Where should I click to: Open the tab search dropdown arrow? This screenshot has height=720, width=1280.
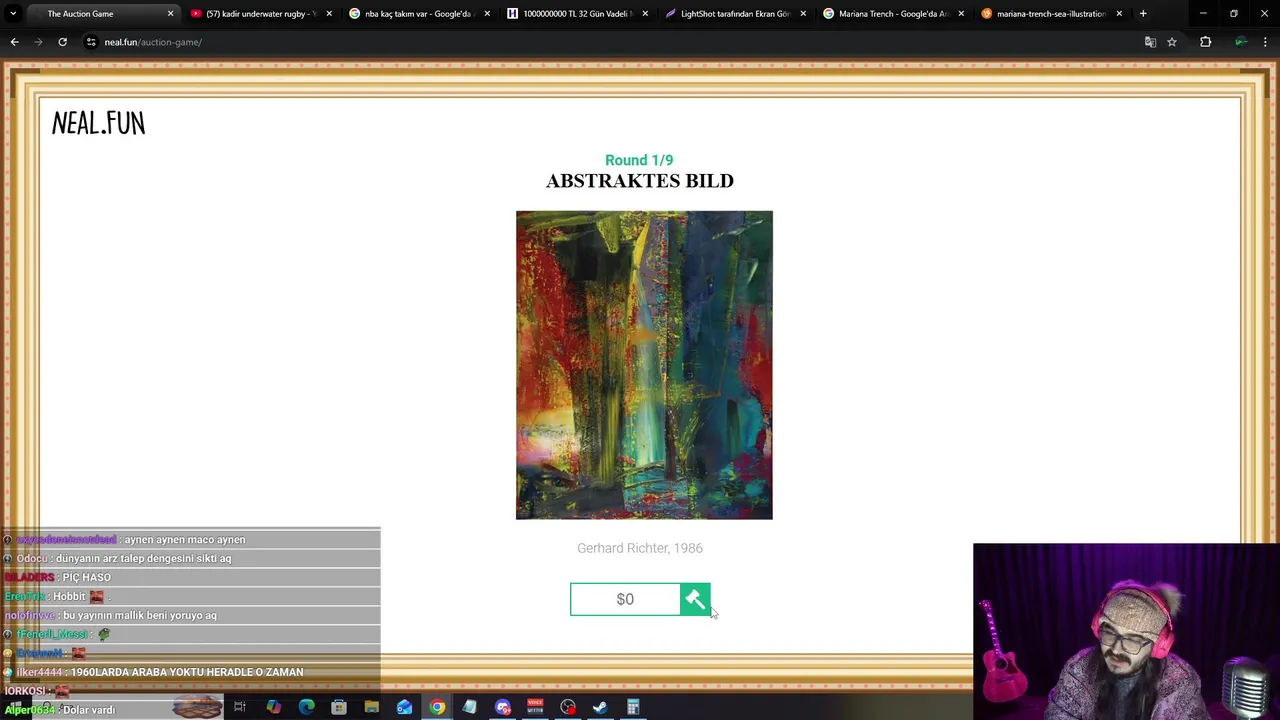pyautogui.click(x=13, y=14)
